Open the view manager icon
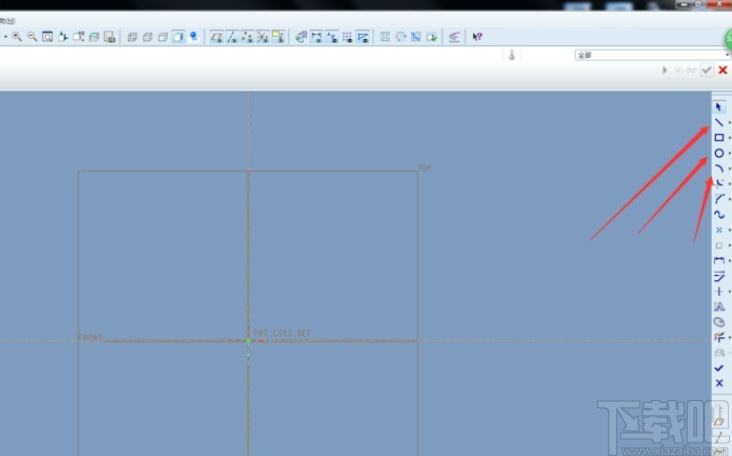This screenshot has width=732, height=456. (x=109, y=36)
